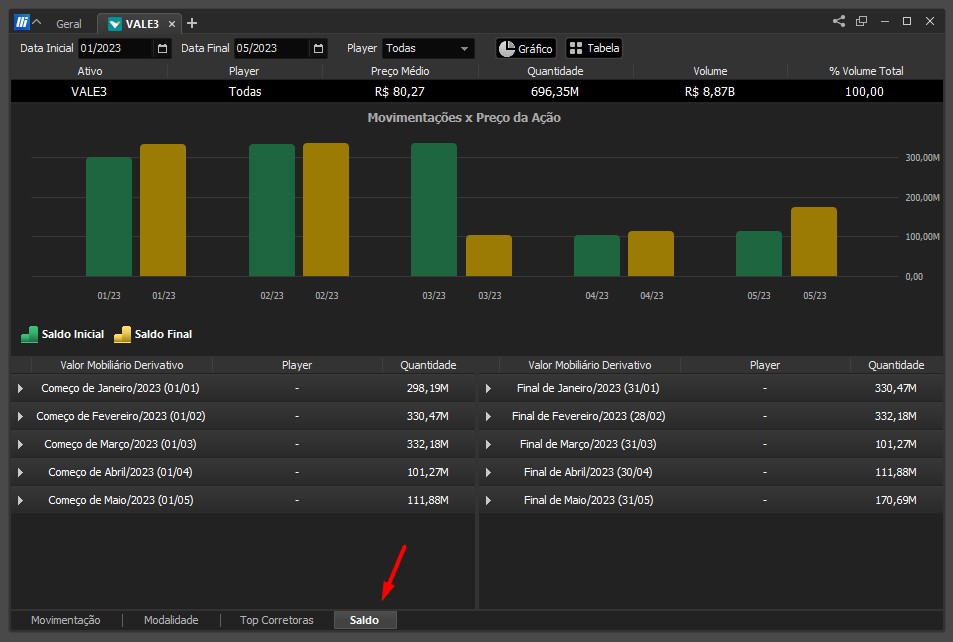The image size is (953, 642).
Task: Open the Modalidade bottom tab
Action: 171,620
